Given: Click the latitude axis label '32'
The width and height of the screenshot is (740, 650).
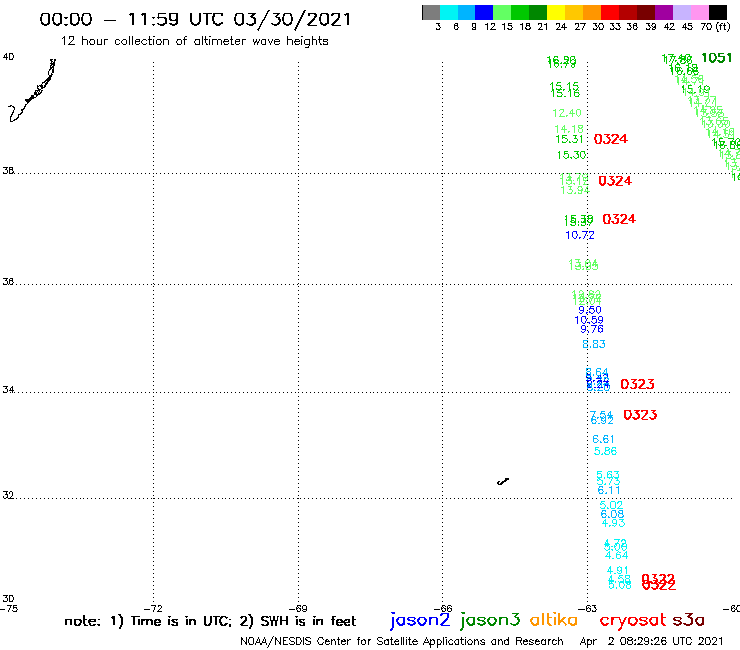Looking at the screenshot, I should (8, 495).
